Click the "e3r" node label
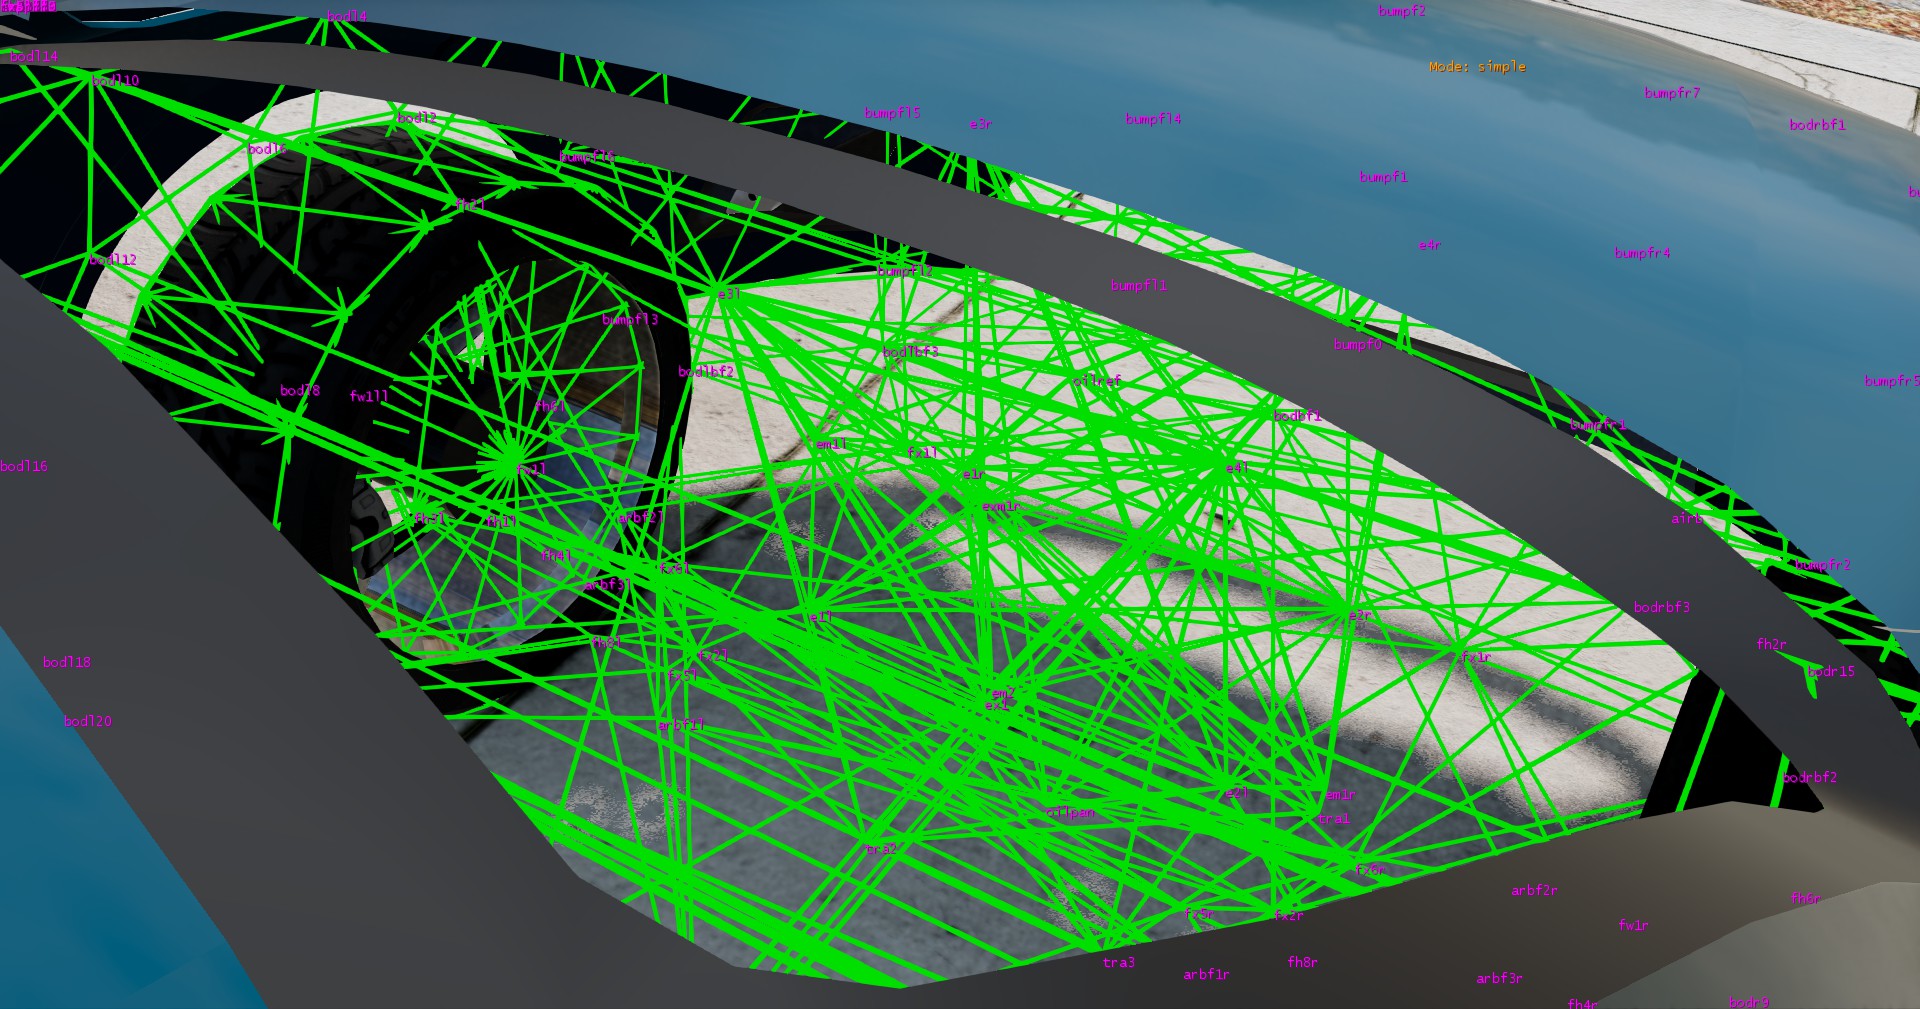Screen dimensions: 1920x1009 click(x=980, y=124)
